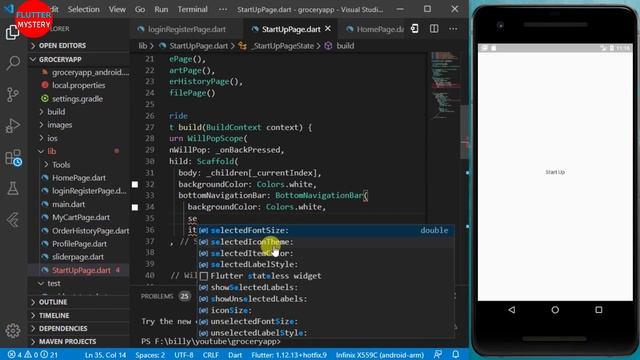
Task: Open the View menu
Action: click(117, 9)
